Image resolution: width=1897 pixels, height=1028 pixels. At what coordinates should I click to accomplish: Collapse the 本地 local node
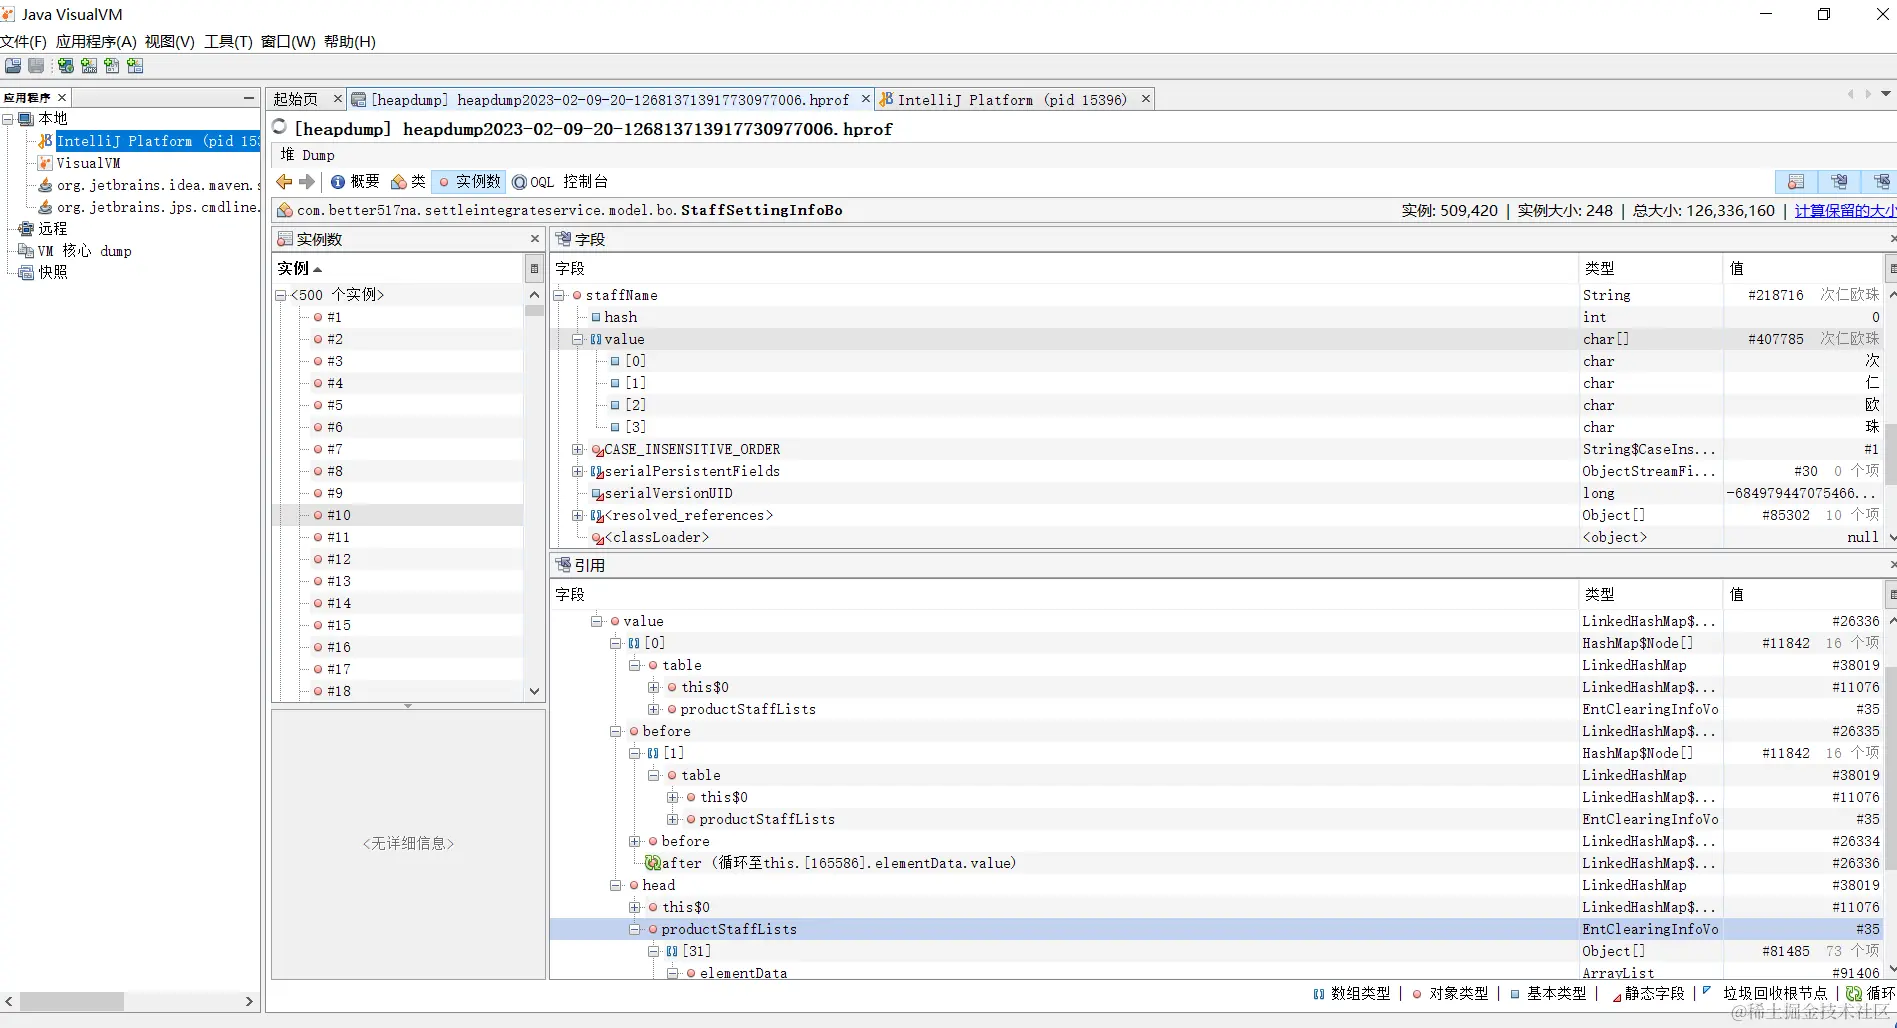[8, 119]
